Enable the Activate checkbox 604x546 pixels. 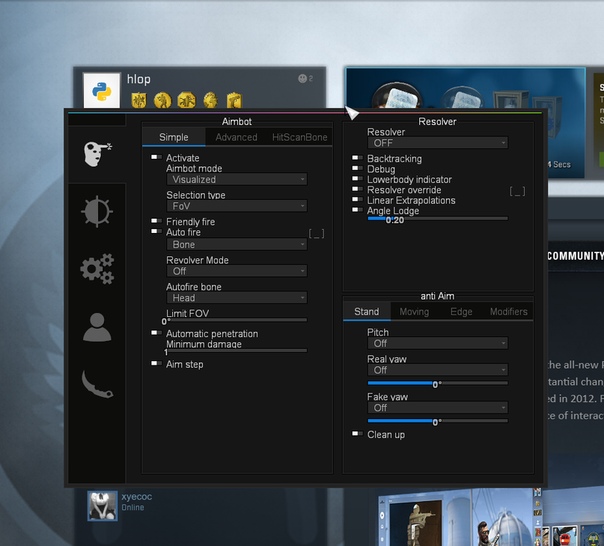tap(156, 158)
